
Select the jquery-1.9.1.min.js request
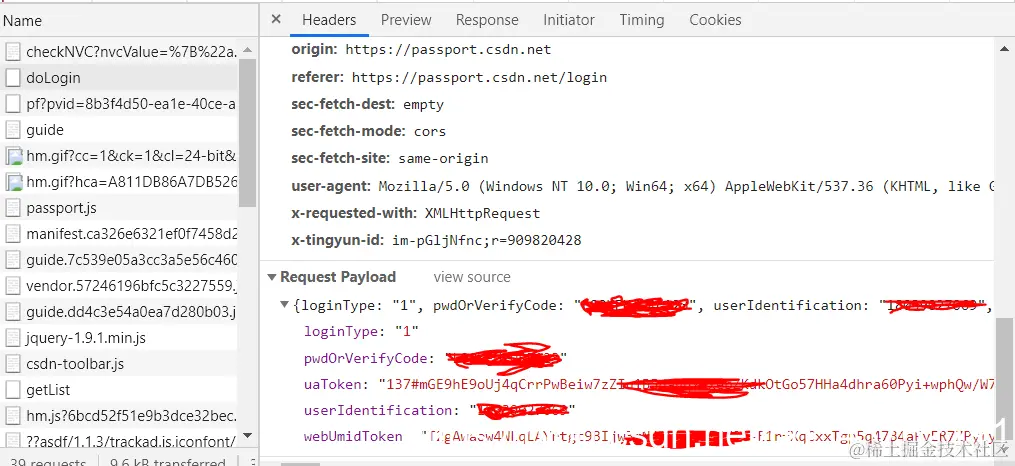tap(120, 338)
